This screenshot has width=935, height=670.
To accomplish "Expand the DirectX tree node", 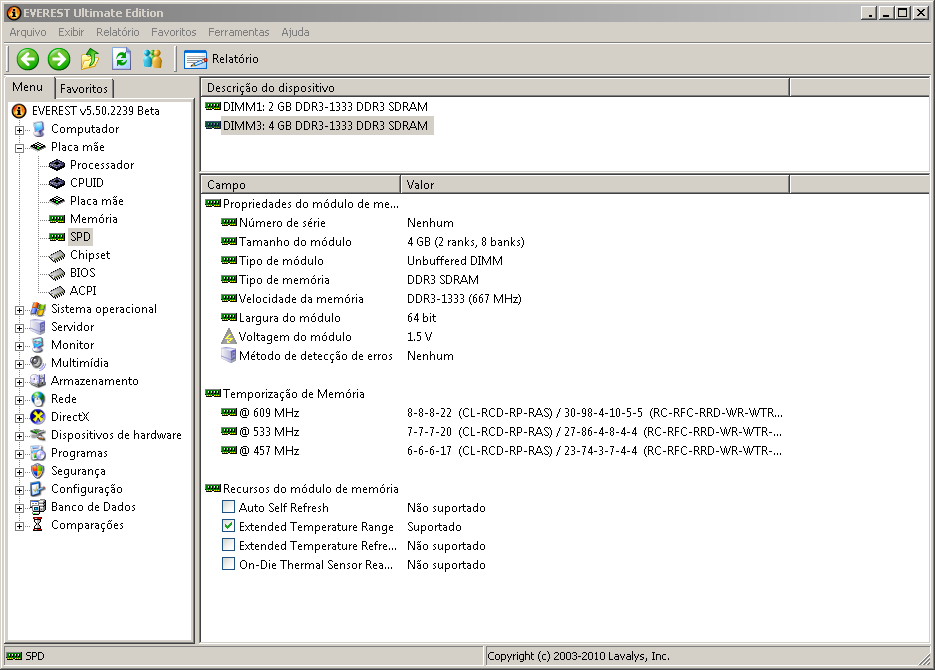I will (x=19, y=417).
